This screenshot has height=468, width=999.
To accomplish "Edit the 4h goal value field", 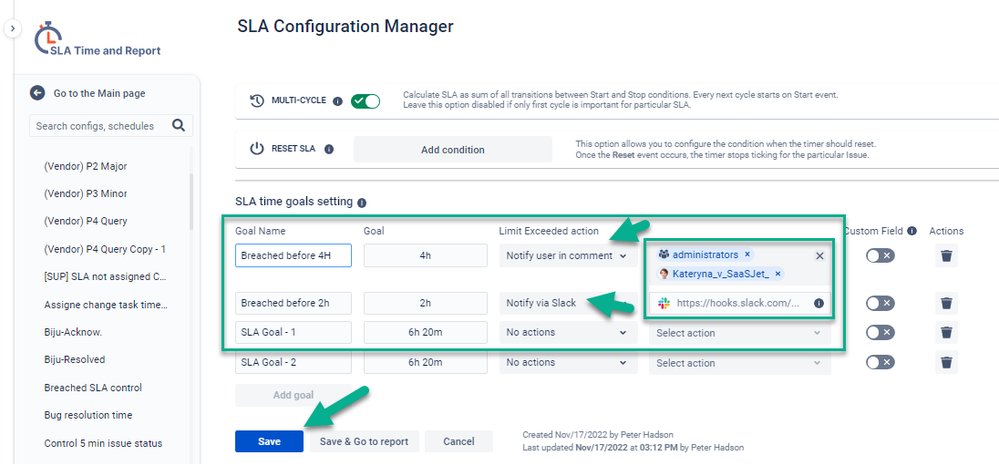I will click(426, 255).
